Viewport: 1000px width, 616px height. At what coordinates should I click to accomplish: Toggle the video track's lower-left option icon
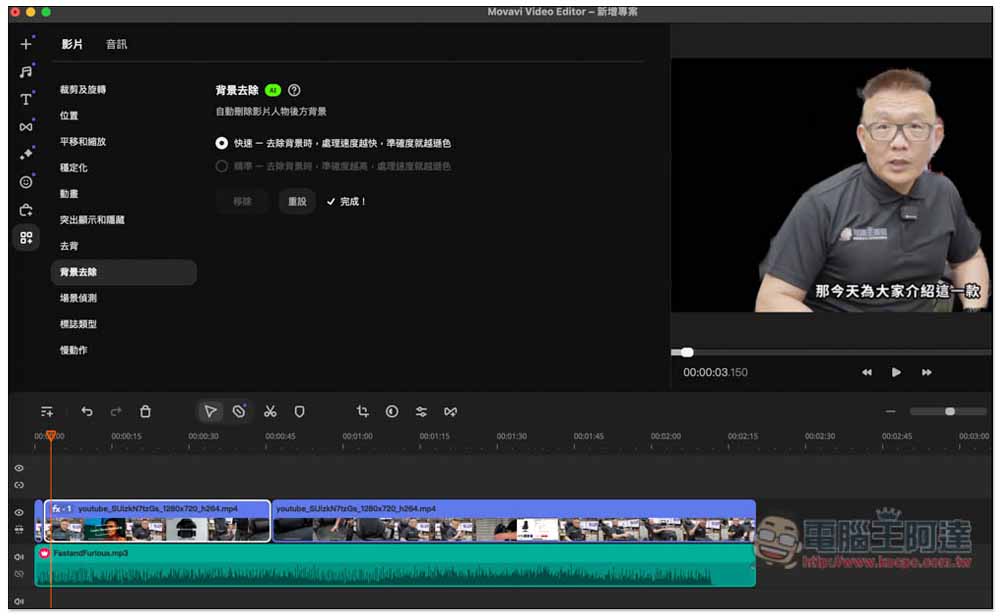[x=19, y=530]
